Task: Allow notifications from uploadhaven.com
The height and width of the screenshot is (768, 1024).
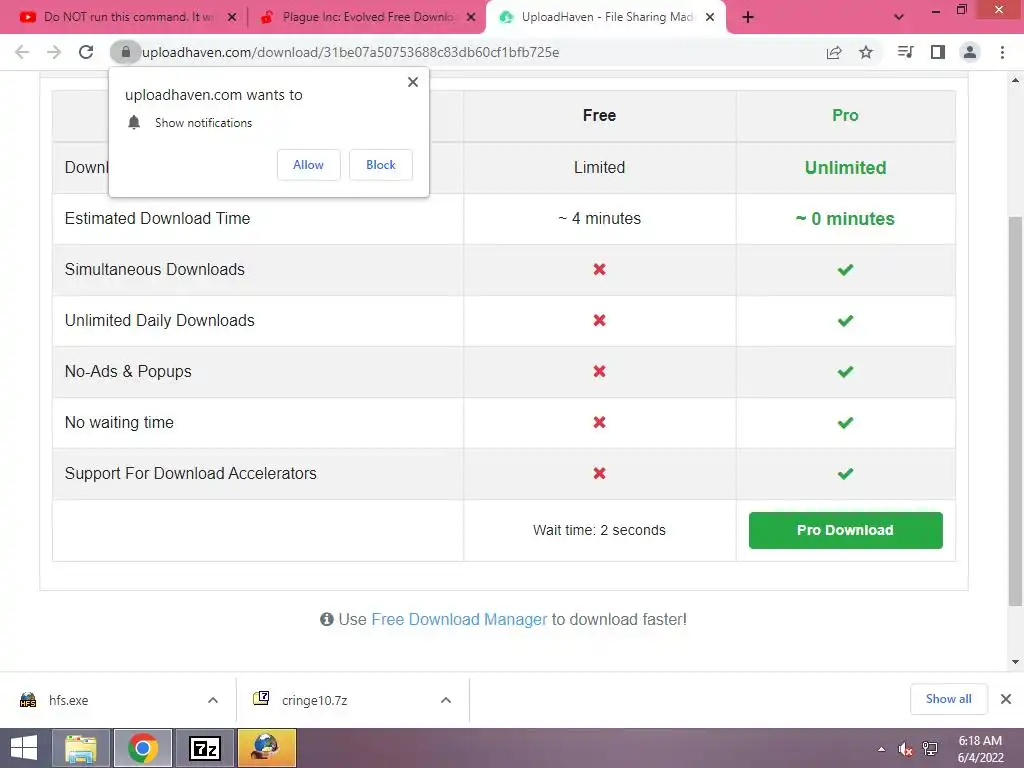Action: [308, 165]
